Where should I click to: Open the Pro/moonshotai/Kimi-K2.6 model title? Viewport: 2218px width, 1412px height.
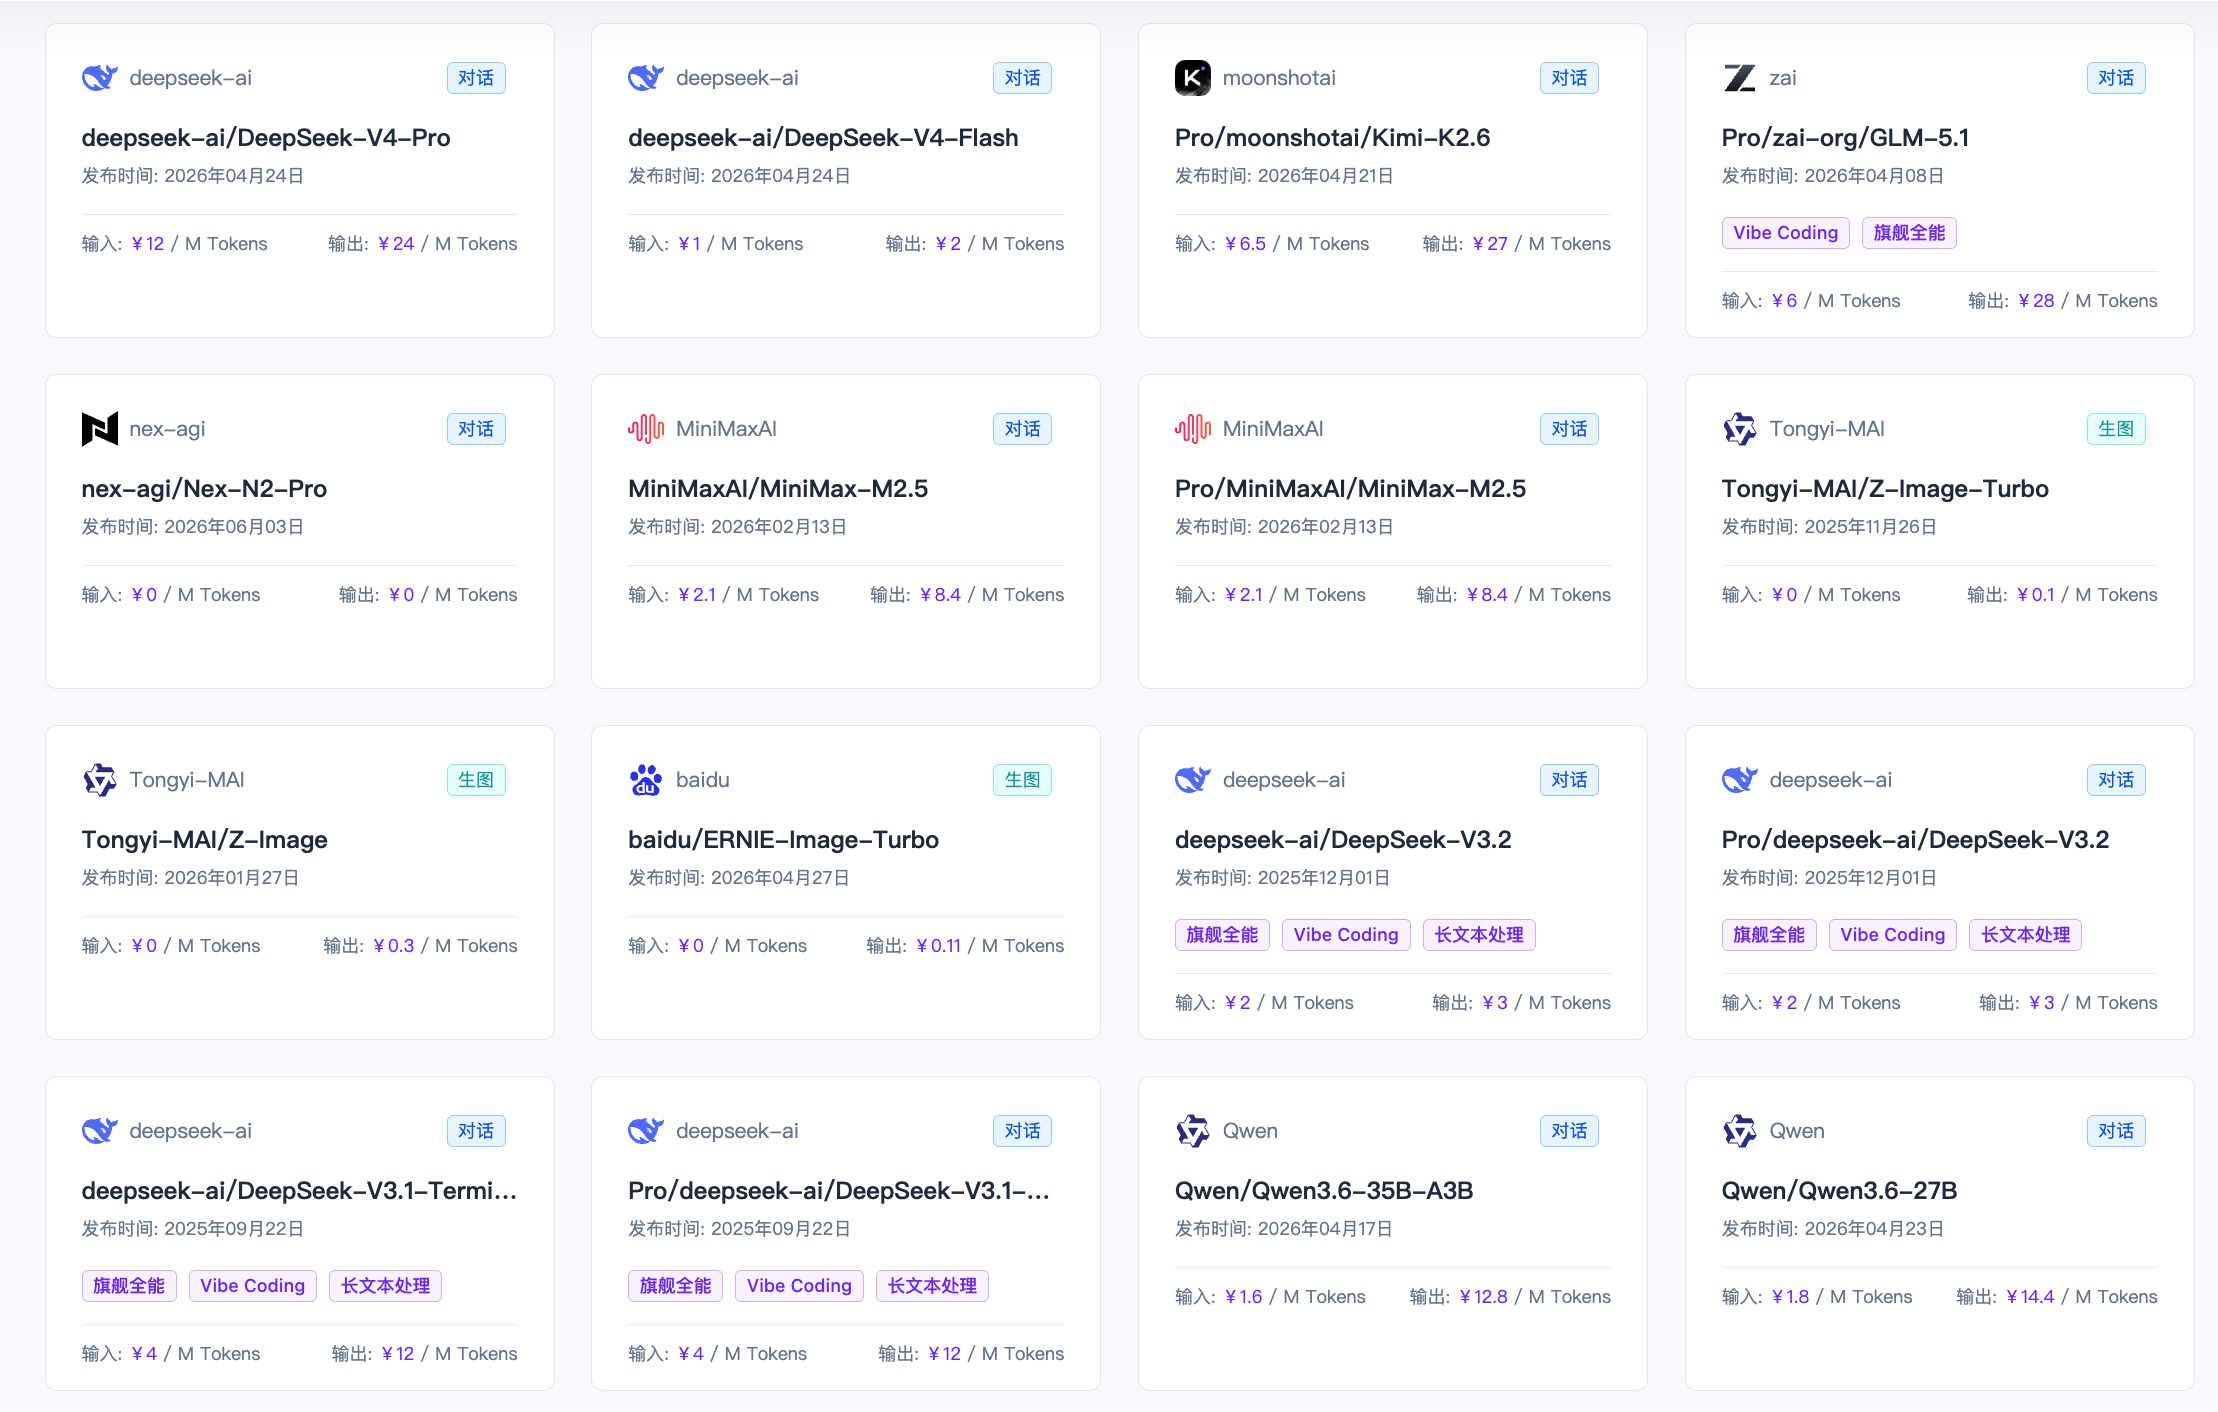(x=1332, y=138)
